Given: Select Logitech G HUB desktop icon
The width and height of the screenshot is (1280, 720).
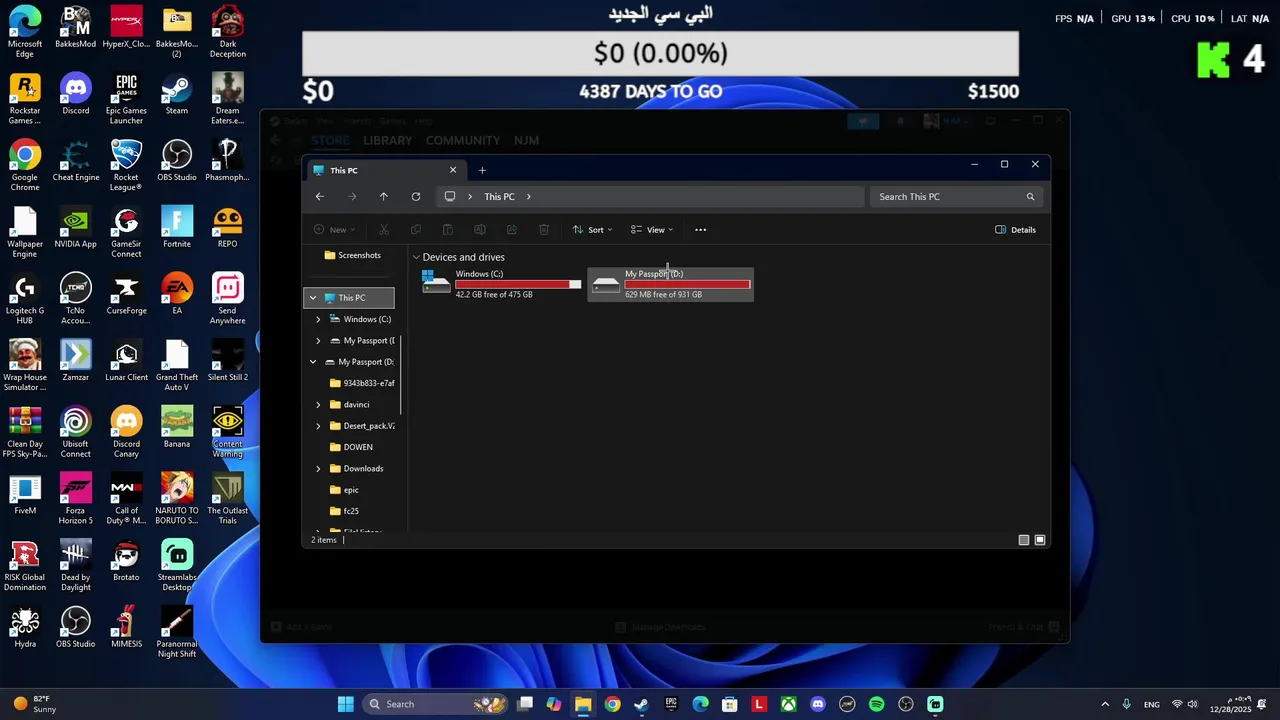Looking at the screenshot, I should [x=25, y=298].
